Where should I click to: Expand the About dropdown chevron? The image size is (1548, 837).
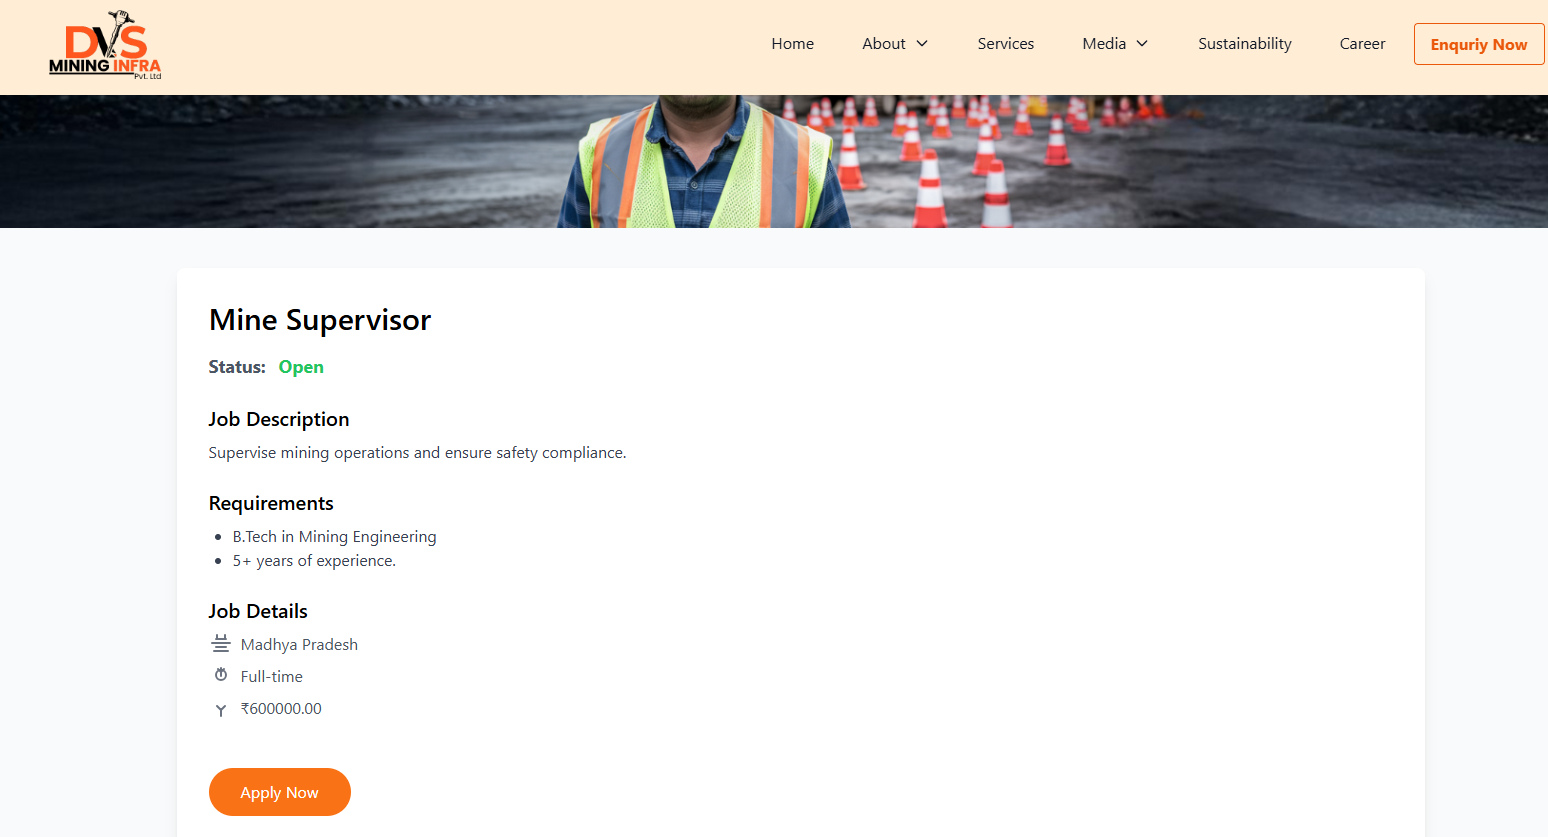(922, 44)
